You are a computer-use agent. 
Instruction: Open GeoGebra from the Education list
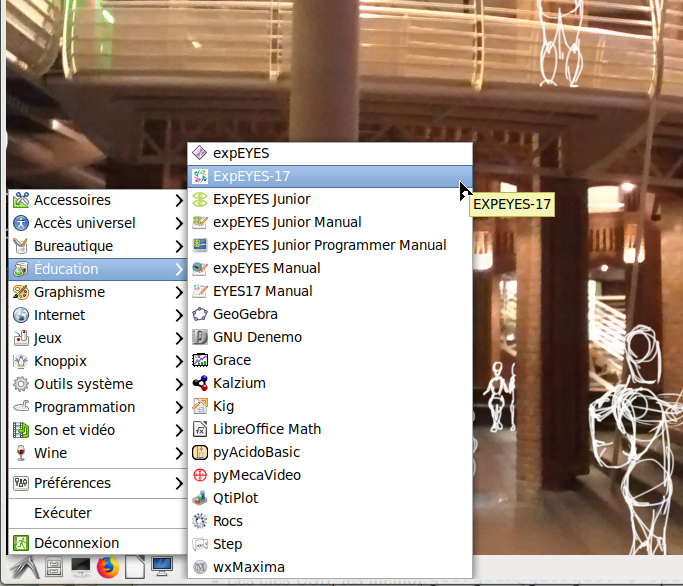click(x=245, y=314)
